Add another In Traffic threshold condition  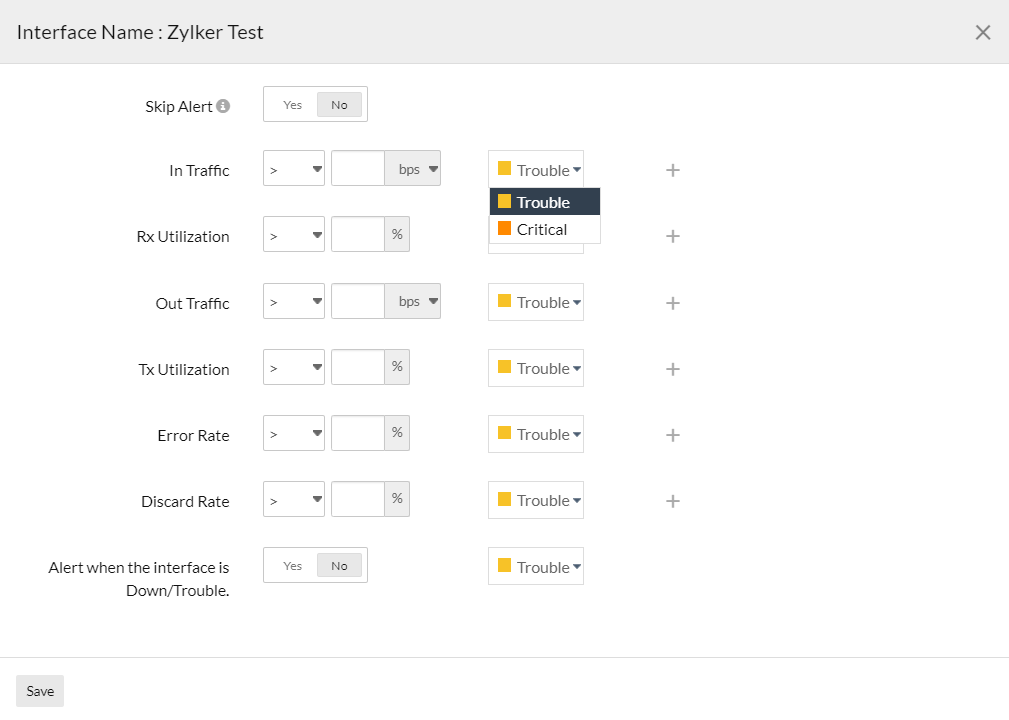click(x=672, y=170)
